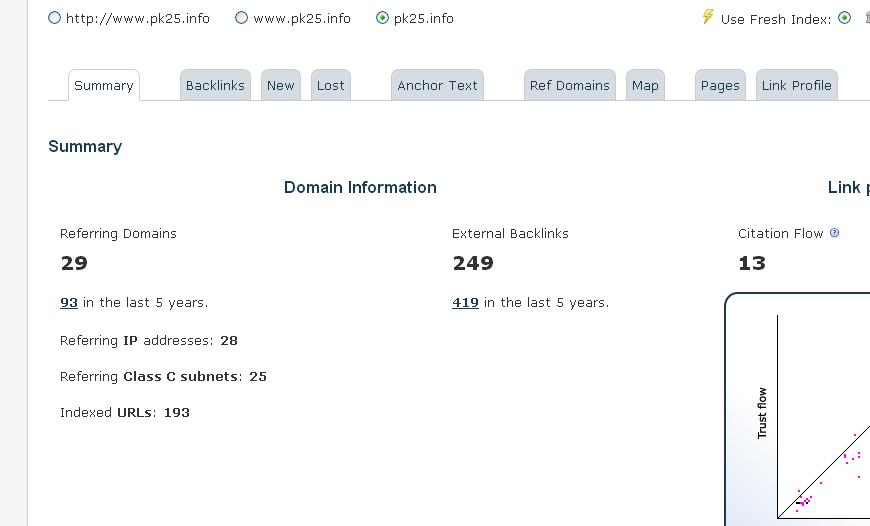Switch to the Link Profile tab
Screen dimensions: 870x526
point(797,85)
